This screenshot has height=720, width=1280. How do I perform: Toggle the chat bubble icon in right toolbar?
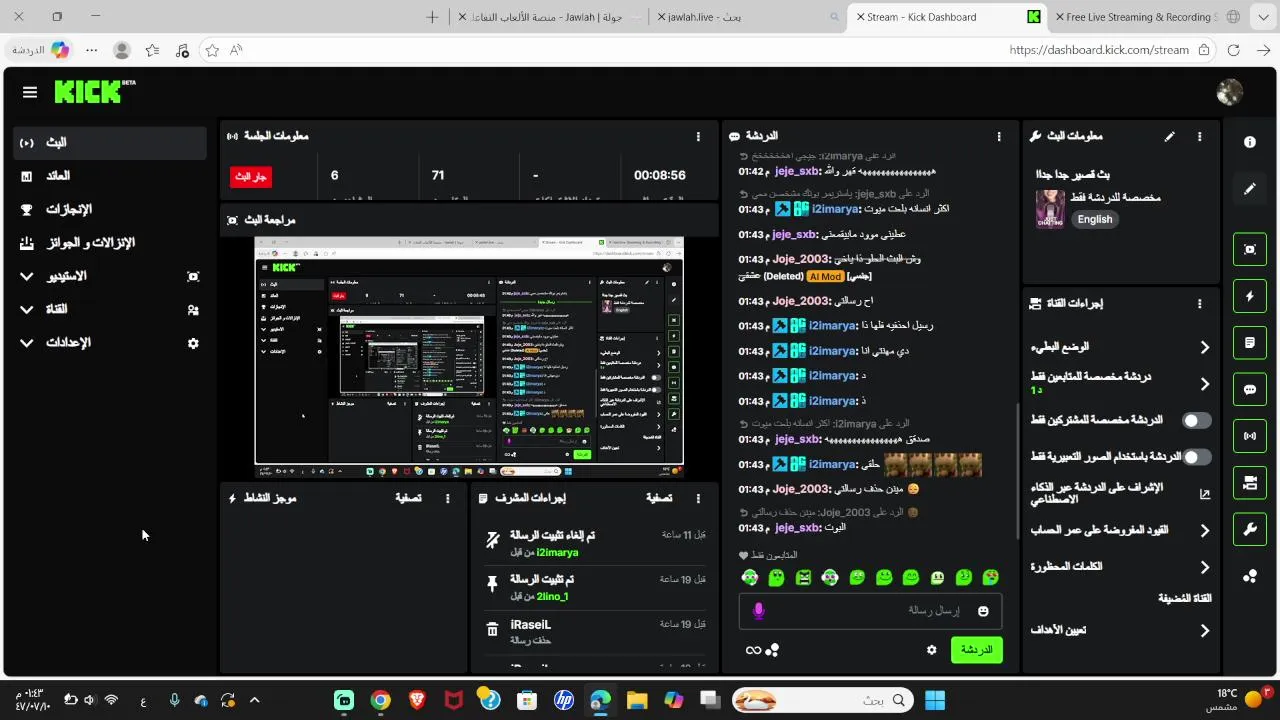[1250, 390]
